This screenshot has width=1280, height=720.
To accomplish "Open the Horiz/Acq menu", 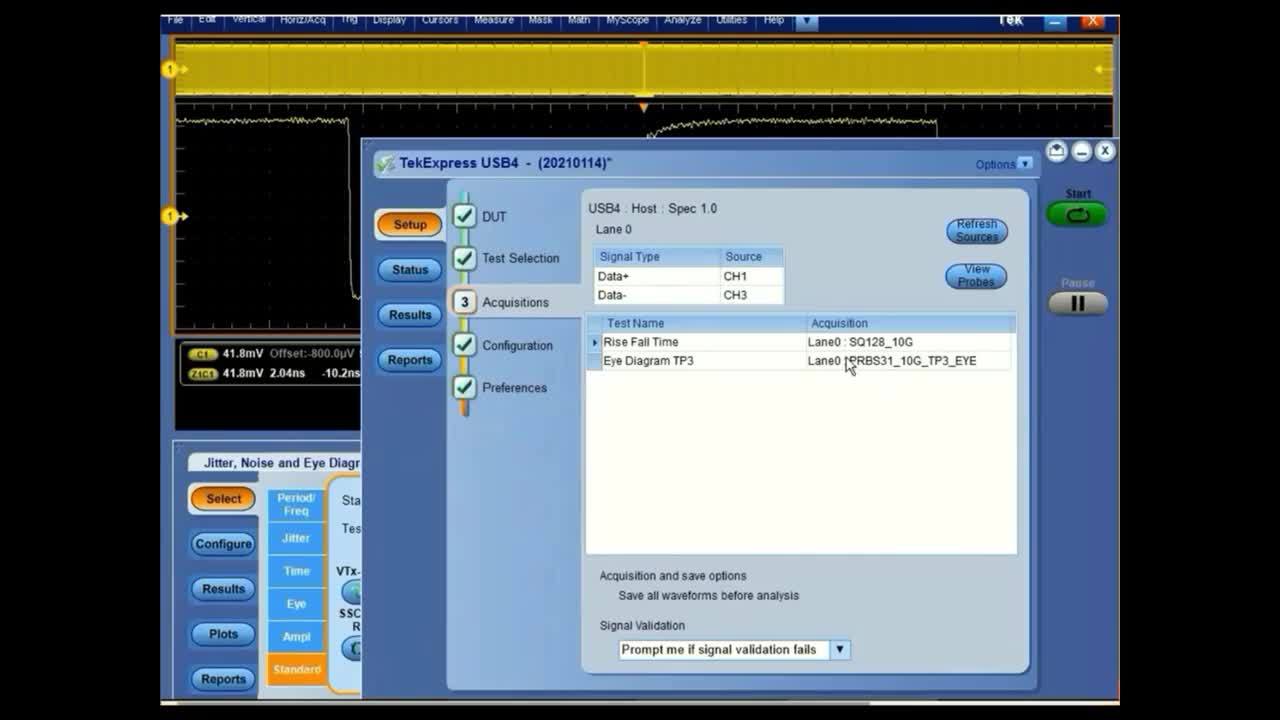I will coord(302,20).
